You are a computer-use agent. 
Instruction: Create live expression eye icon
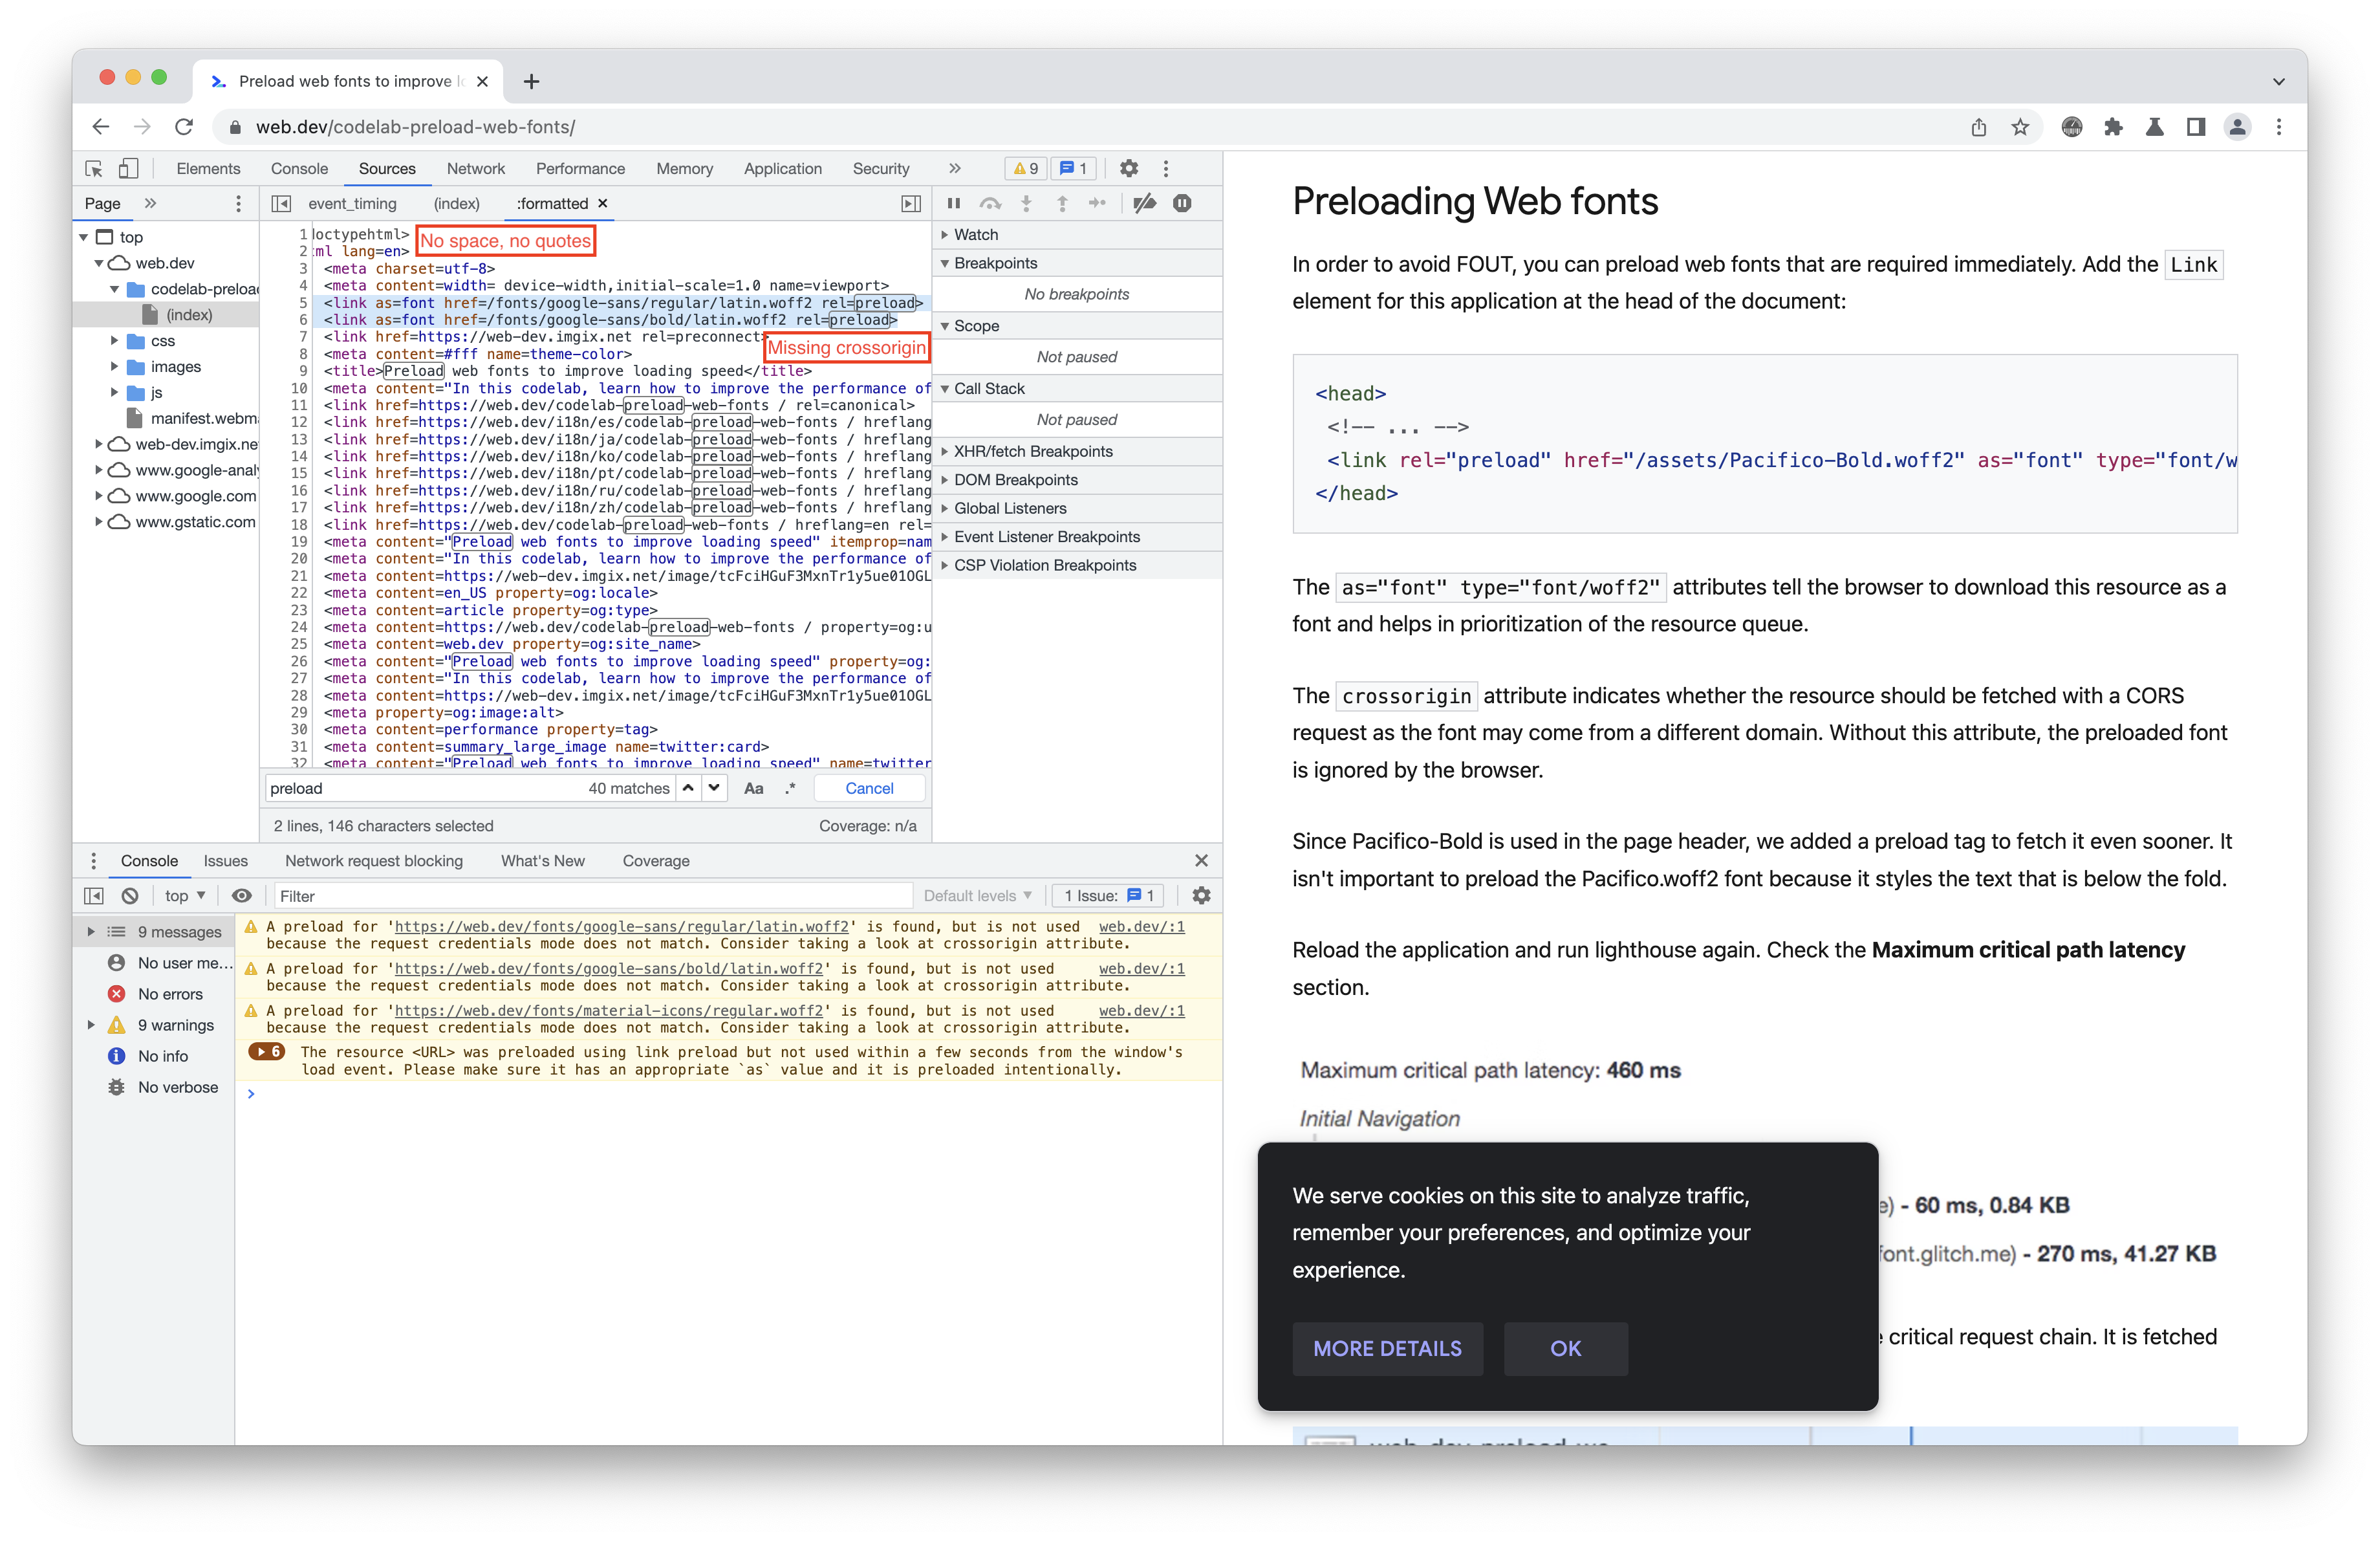click(x=241, y=895)
